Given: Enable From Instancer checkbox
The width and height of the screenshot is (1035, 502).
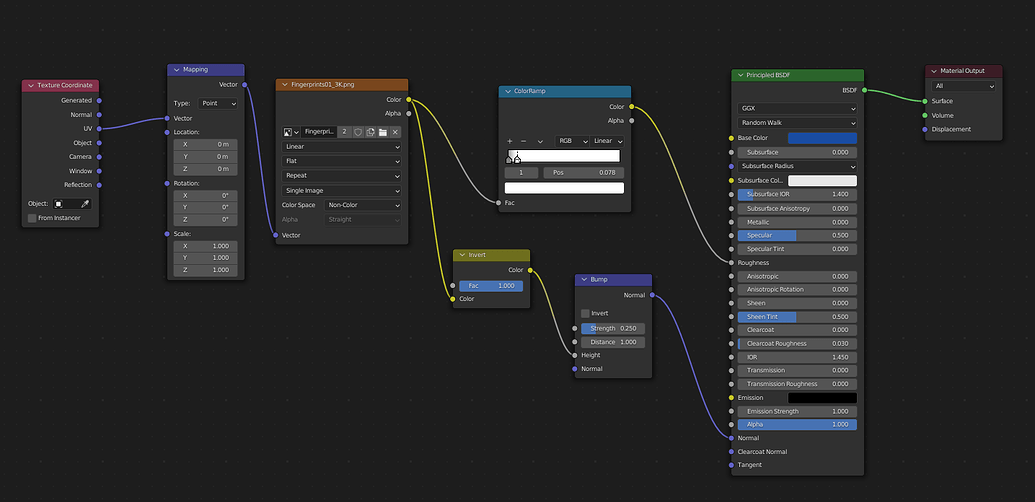Looking at the screenshot, I should pos(32,218).
